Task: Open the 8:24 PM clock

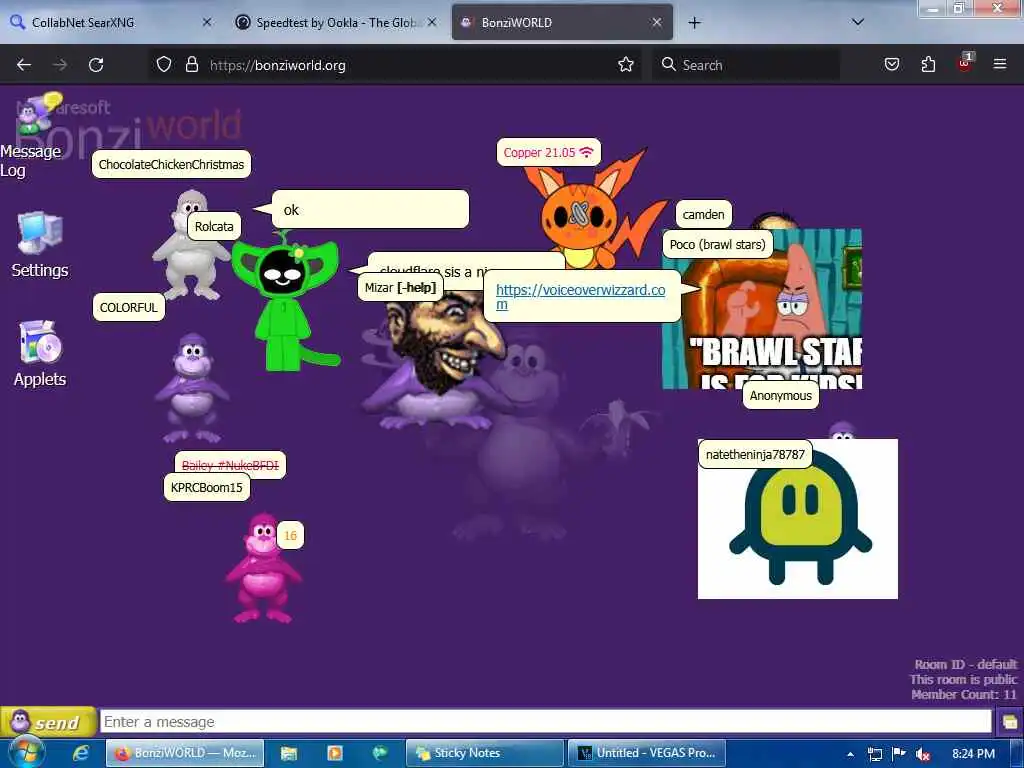Action: tap(973, 754)
